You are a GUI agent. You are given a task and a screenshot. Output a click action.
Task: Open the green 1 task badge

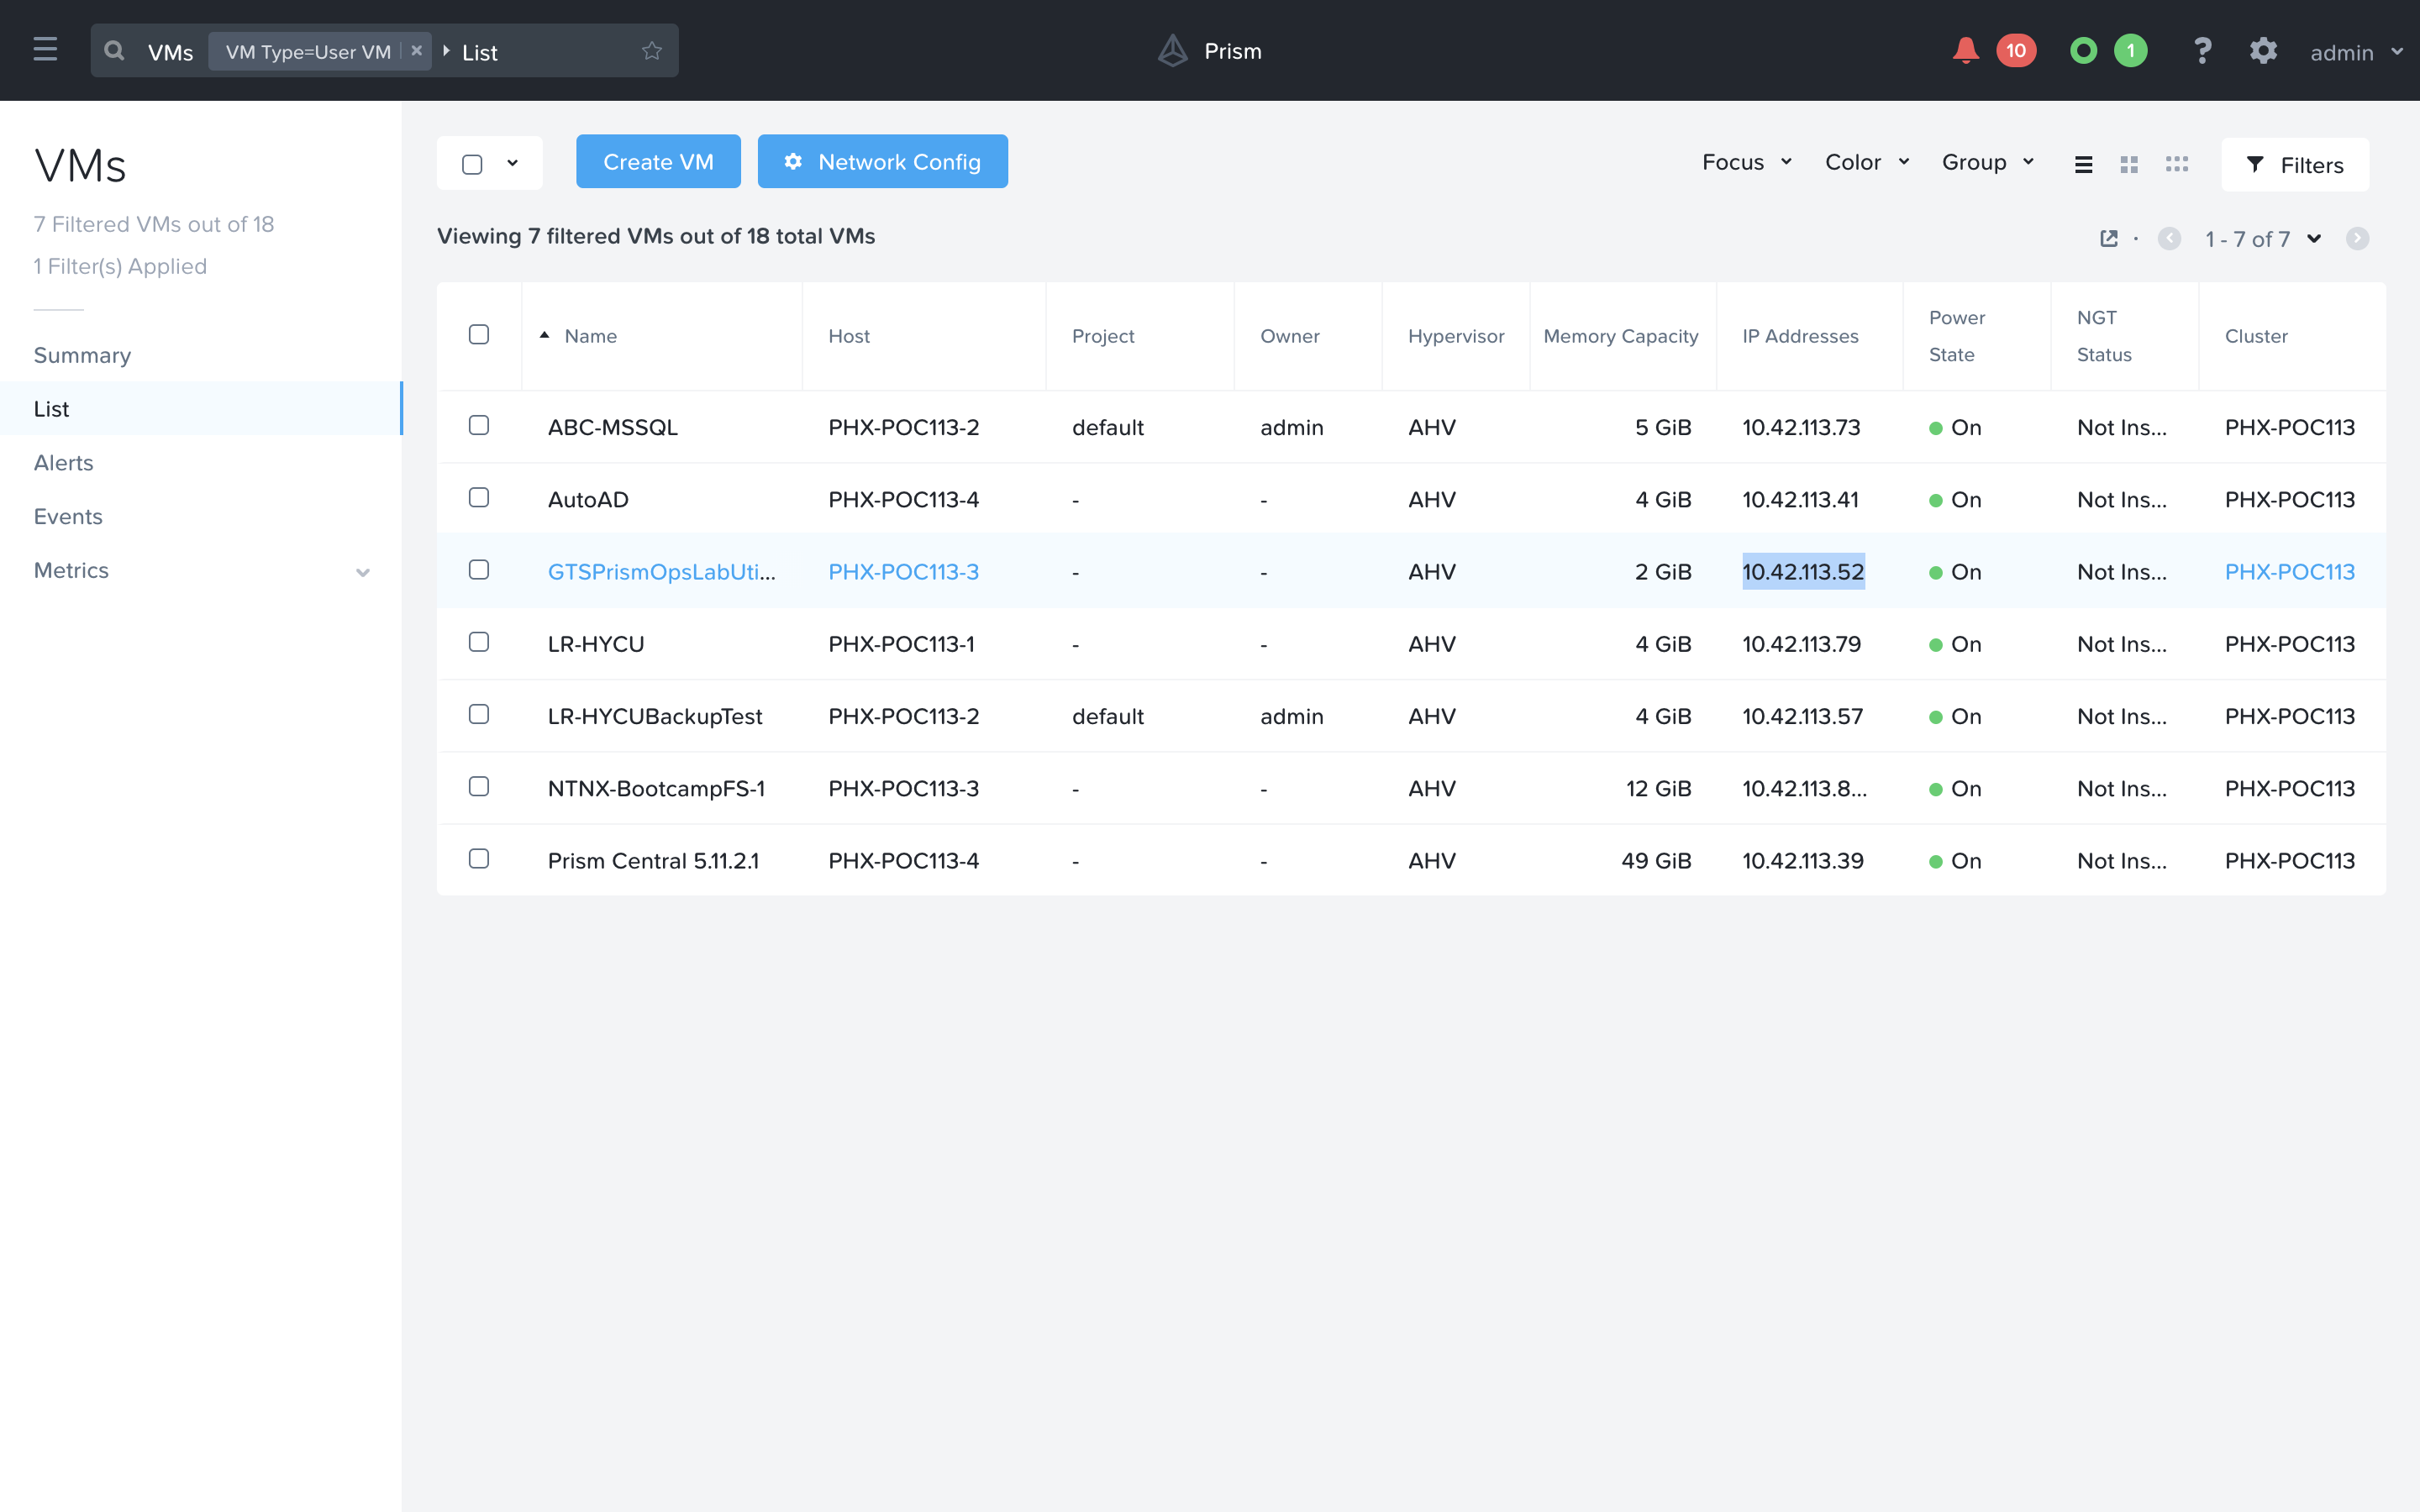pyautogui.click(x=2130, y=50)
